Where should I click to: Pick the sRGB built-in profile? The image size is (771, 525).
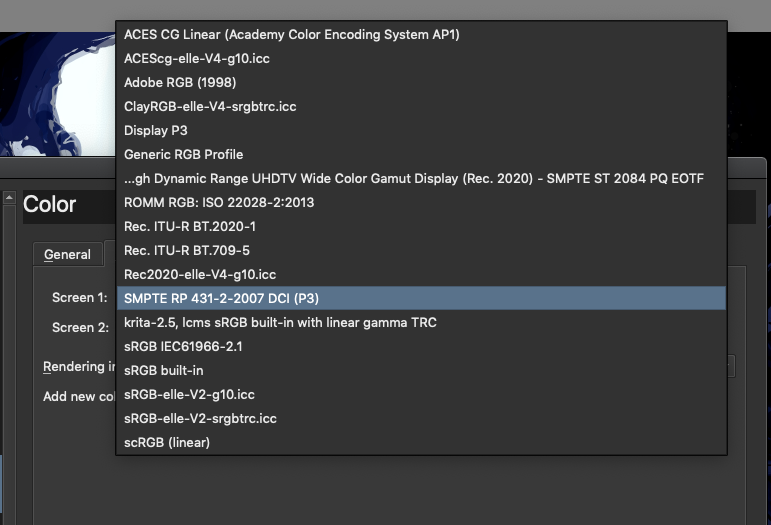pos(164,370)
